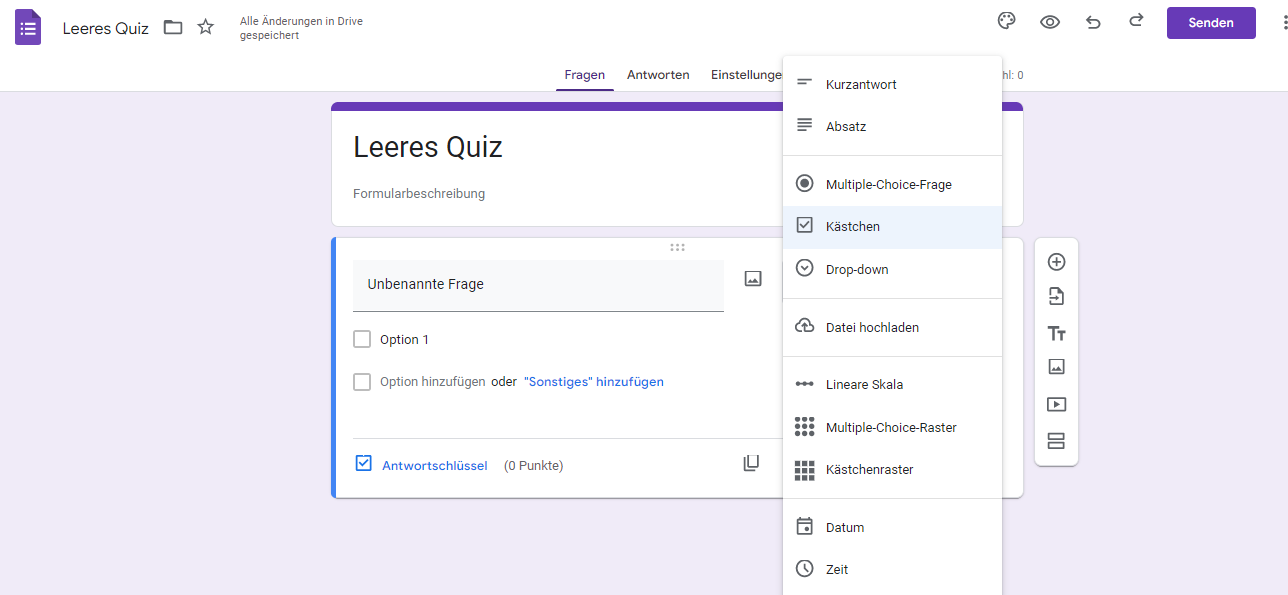Tick the Option 1 checkbox

[362, 340]
